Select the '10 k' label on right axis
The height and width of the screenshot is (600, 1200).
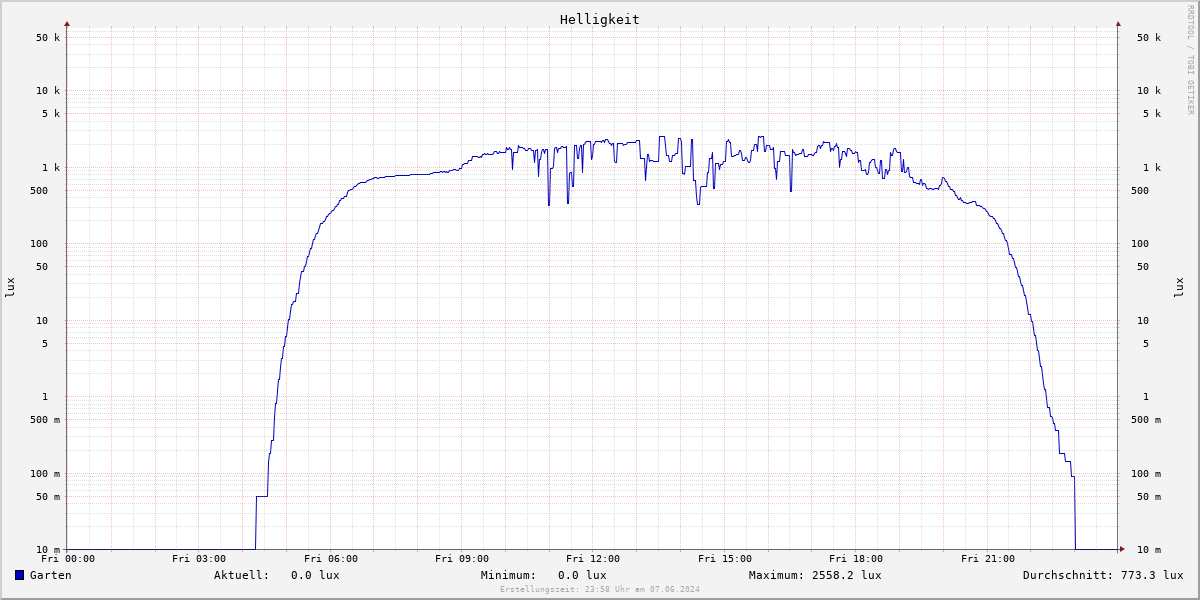click(1149, 91)
